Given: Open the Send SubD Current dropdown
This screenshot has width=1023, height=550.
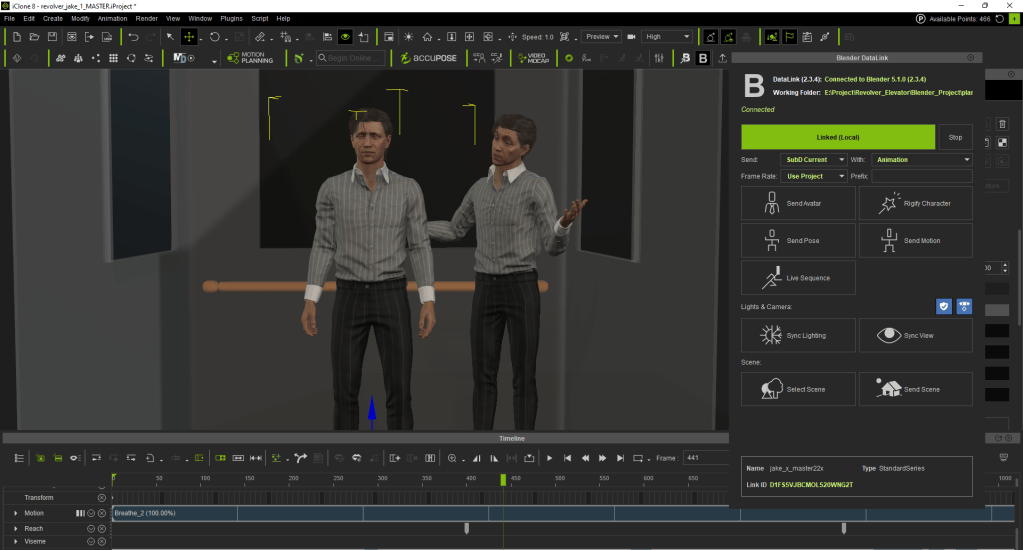Looking at the screenshot, I should [814, 159].
